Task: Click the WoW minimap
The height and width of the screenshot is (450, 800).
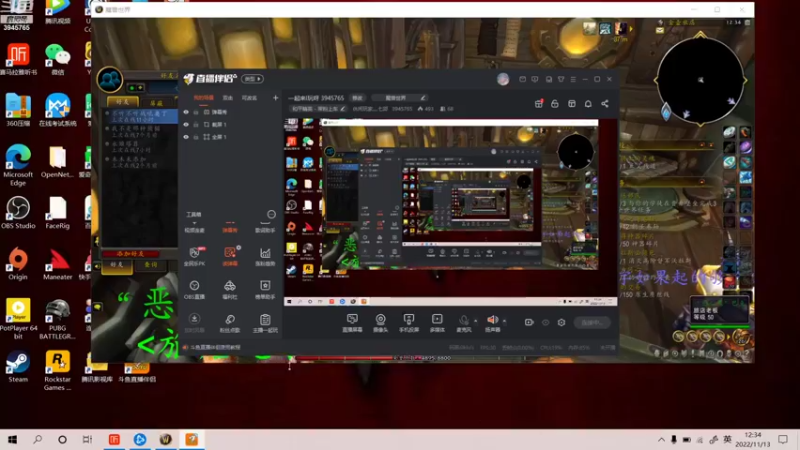Action: 701,80
